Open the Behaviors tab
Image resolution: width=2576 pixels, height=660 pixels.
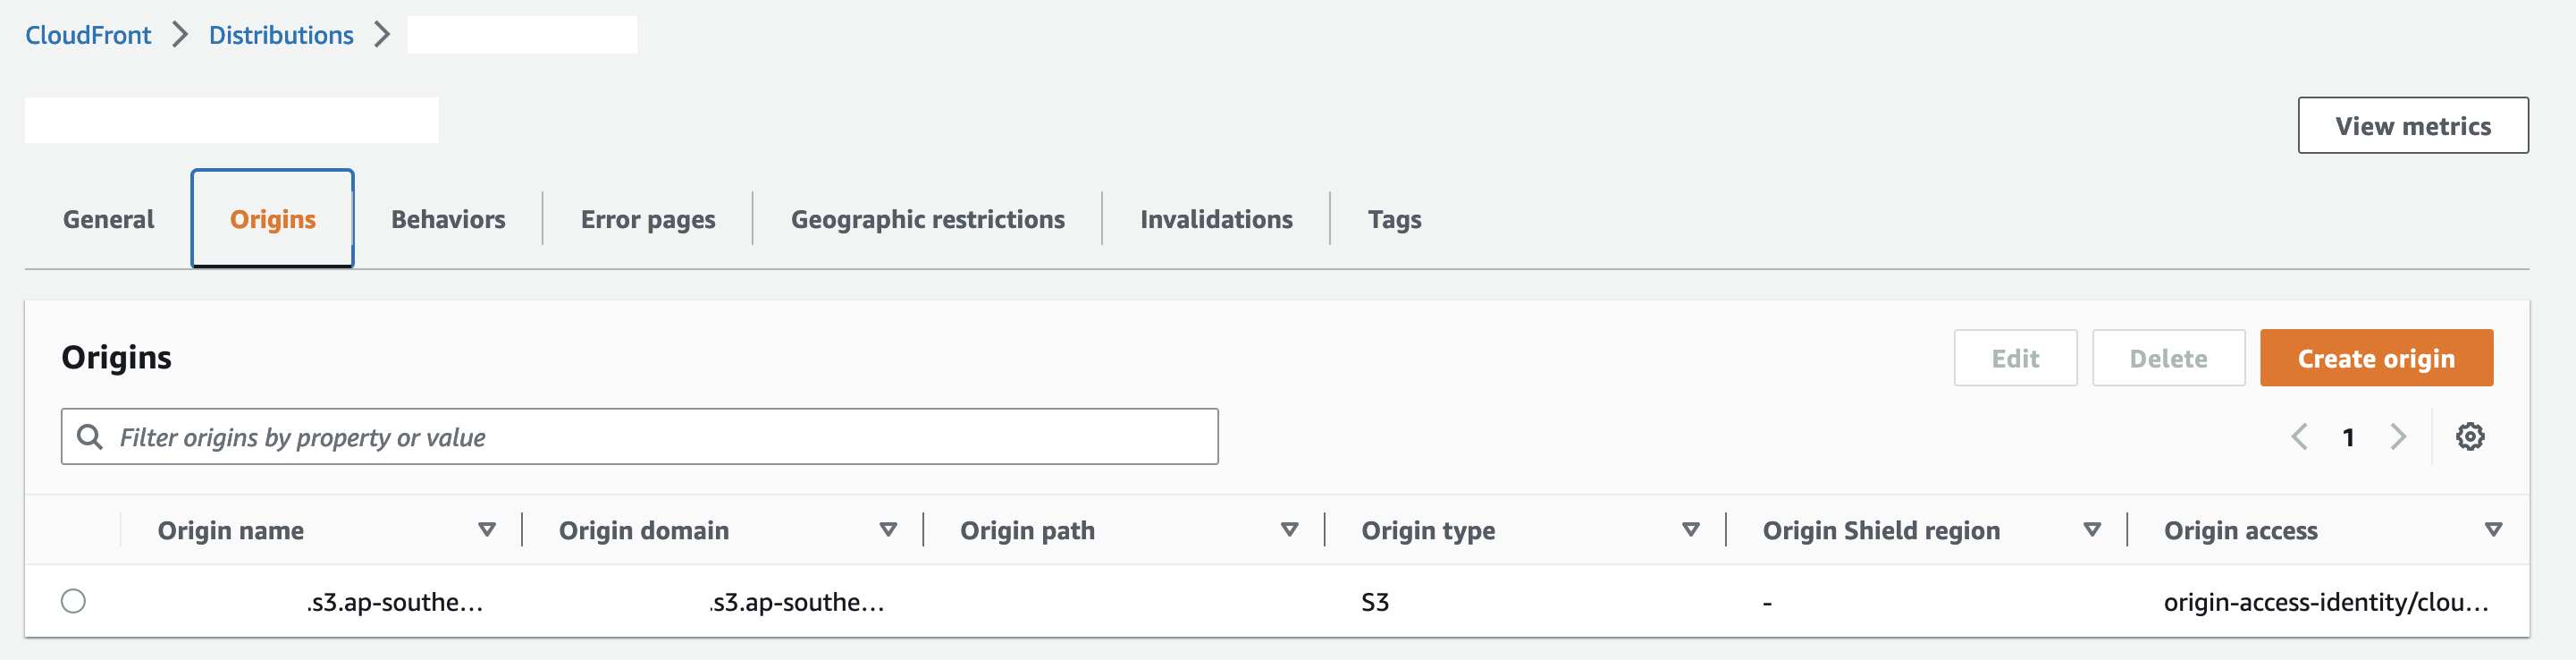(448, 219)
